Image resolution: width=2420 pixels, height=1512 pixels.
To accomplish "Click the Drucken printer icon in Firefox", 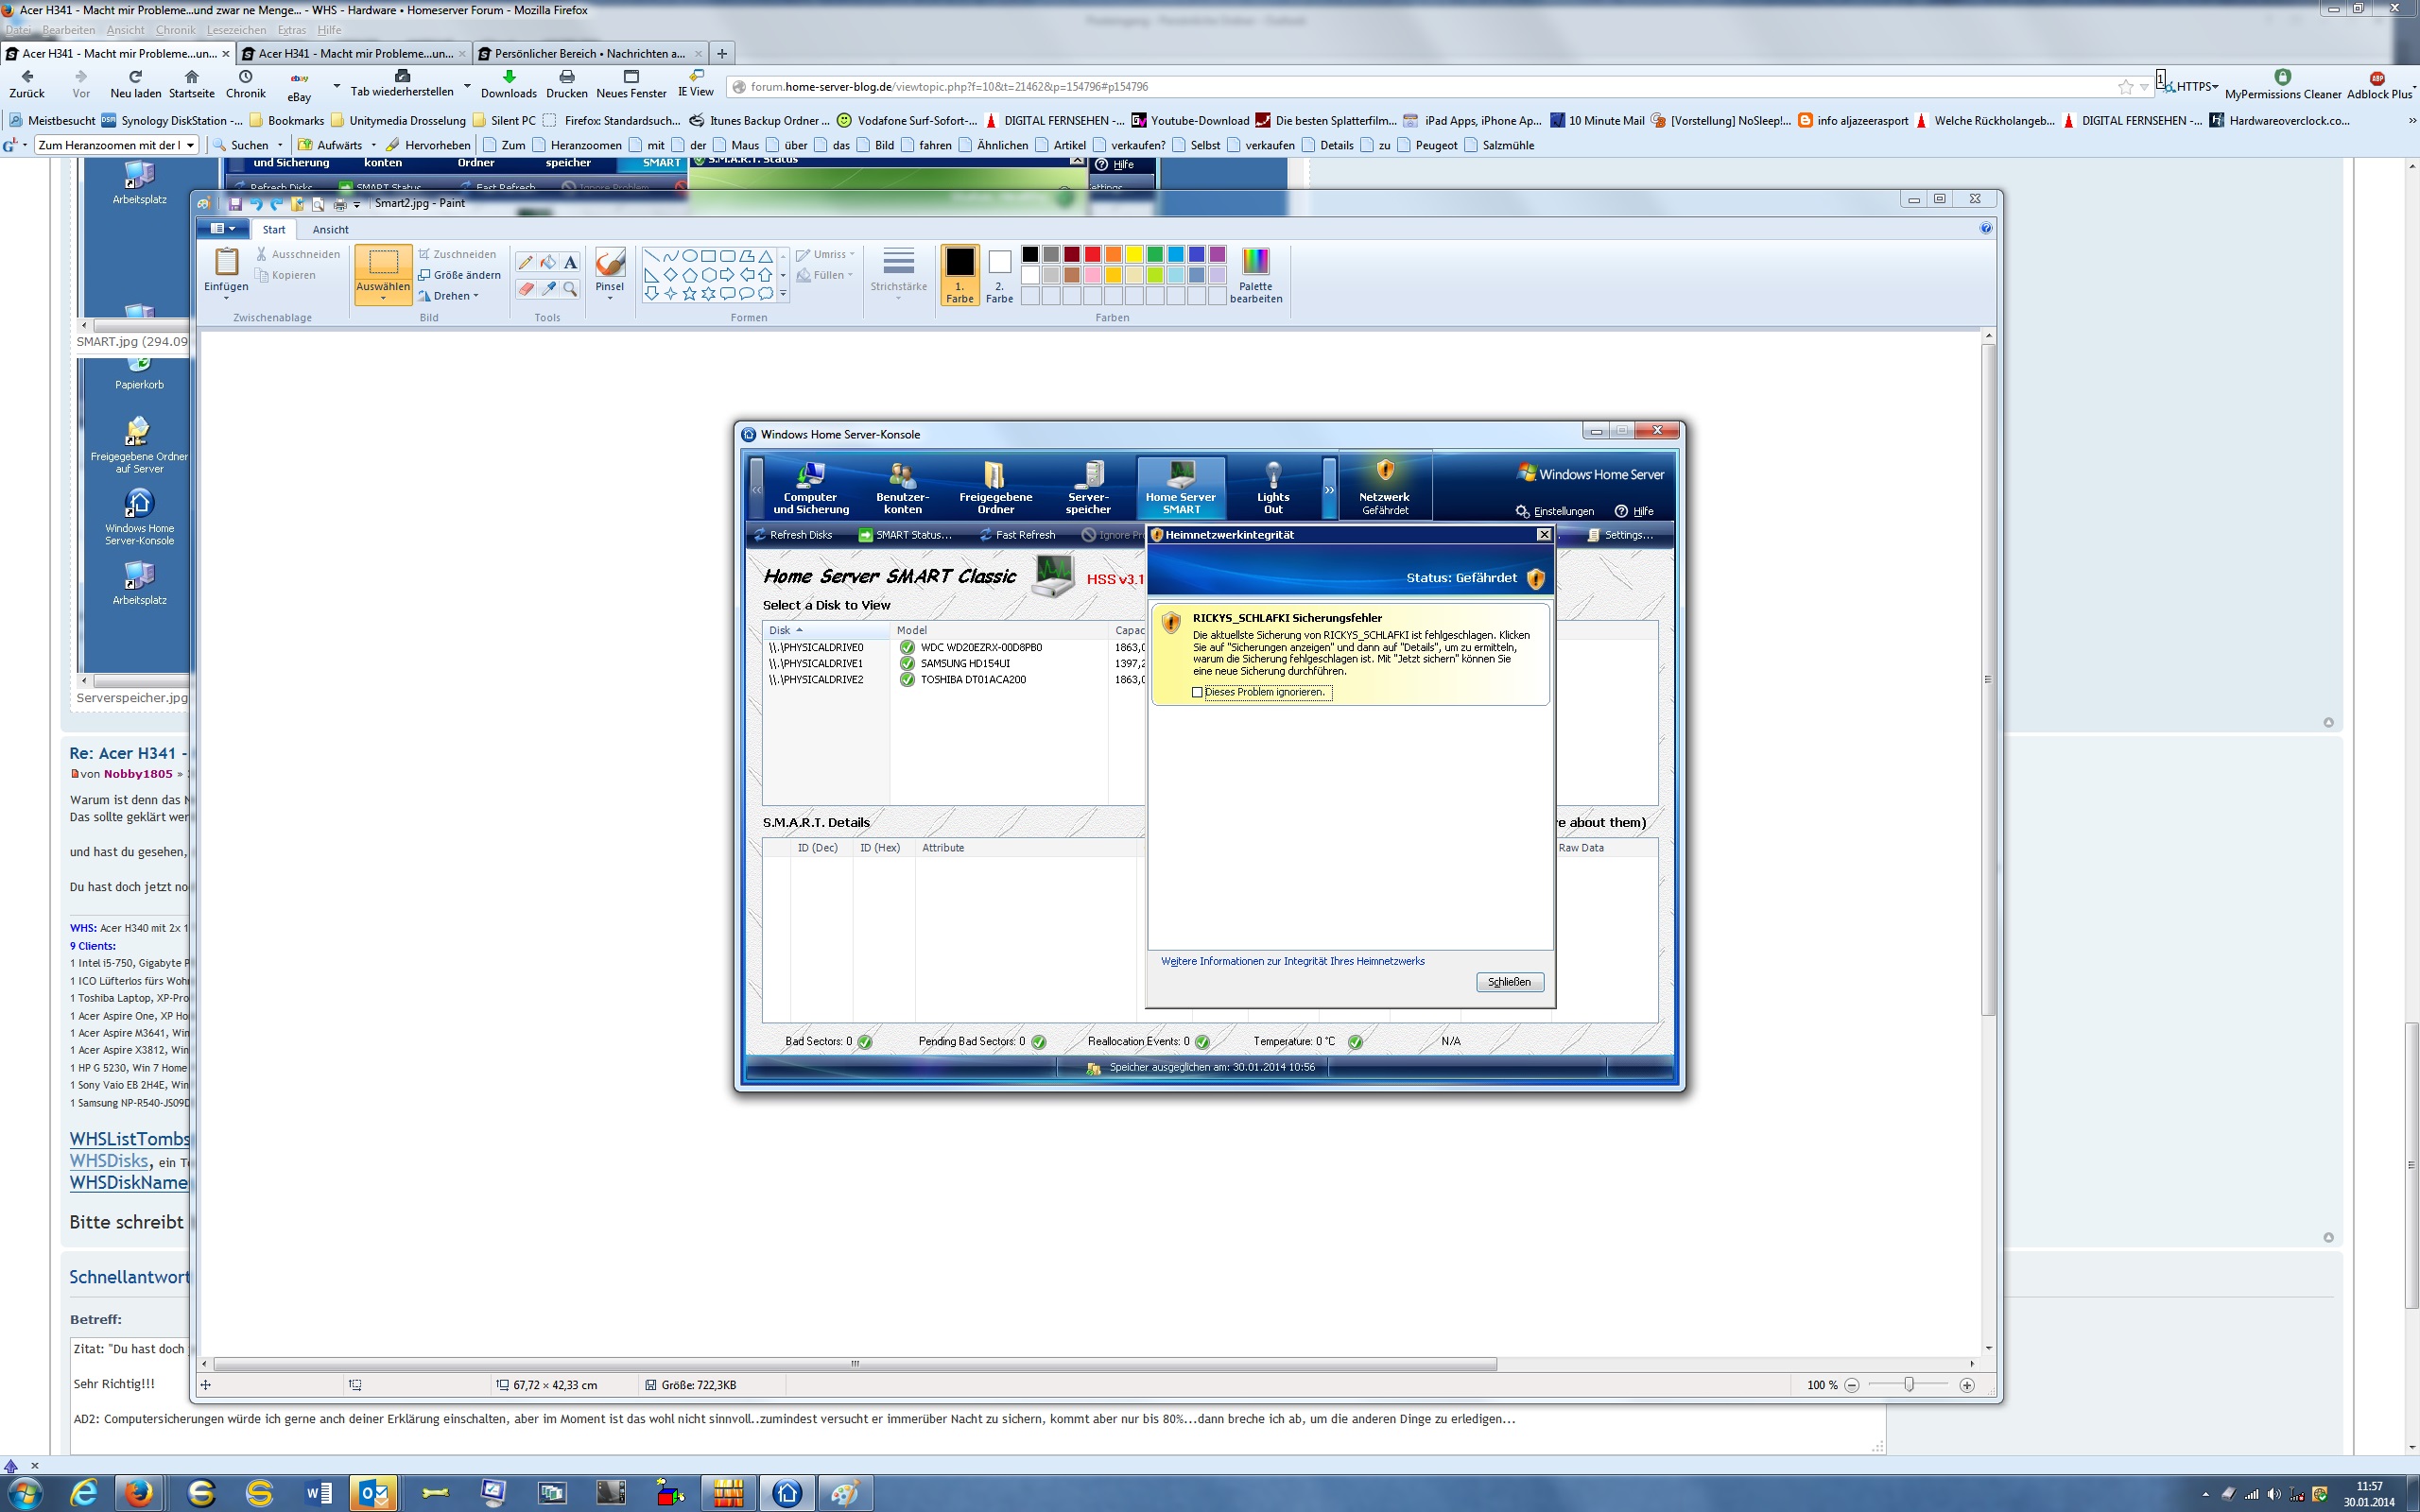I will pos(567,77).
